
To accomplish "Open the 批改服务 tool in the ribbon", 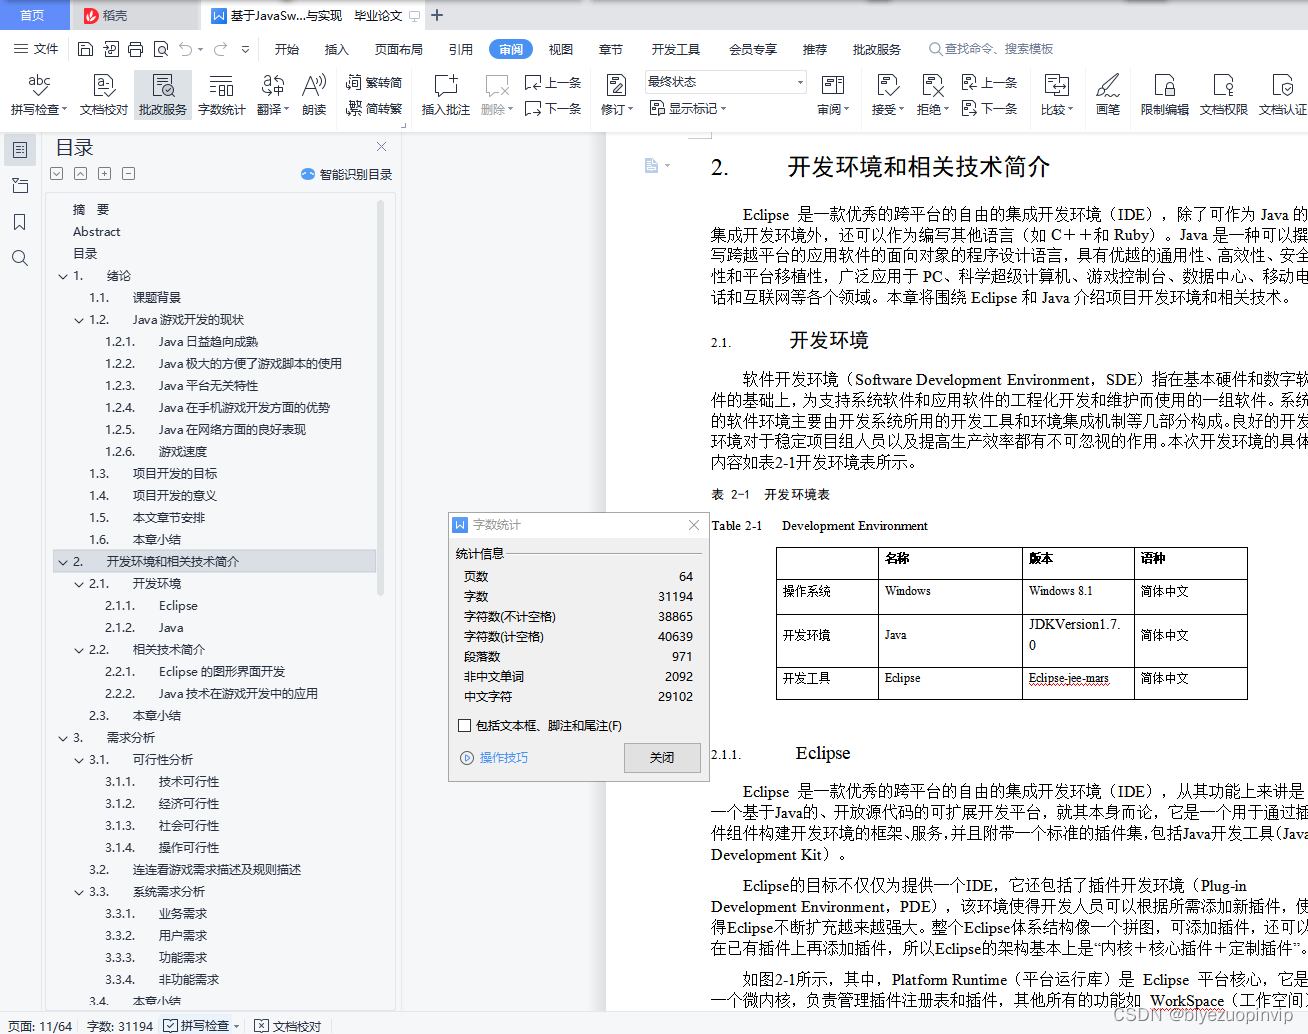I will coord(163,94).
